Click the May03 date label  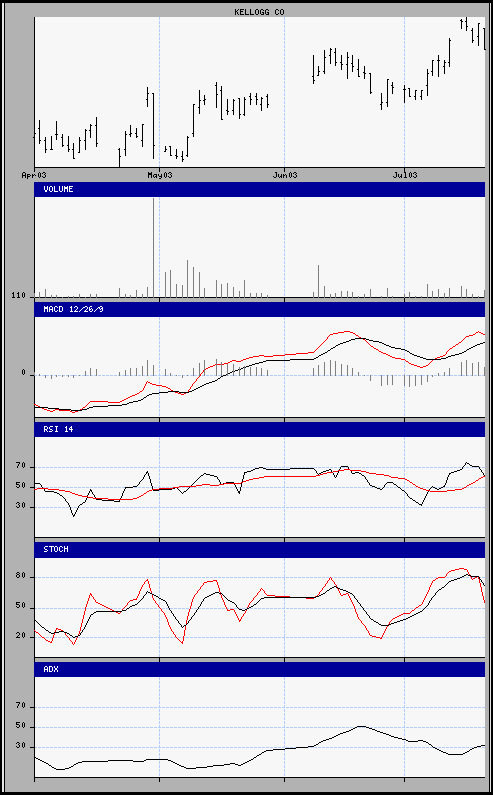coord(160,175)
